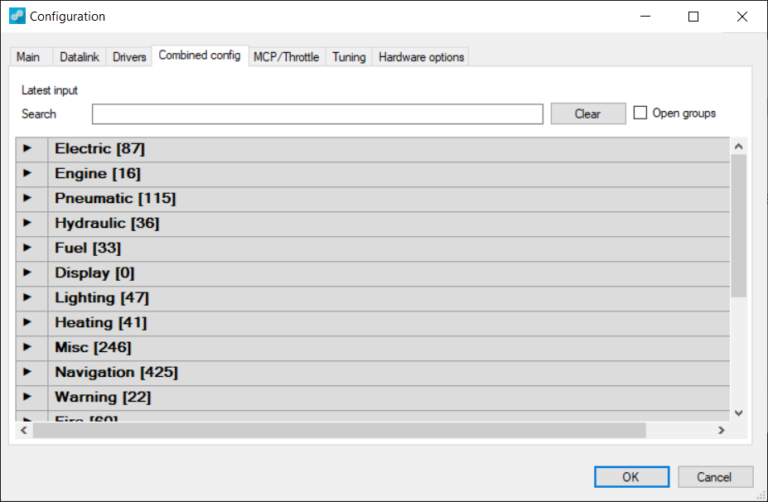768x502 pixels.
Task: Select the MCP/Throttle tab
Action: point(286,57)
